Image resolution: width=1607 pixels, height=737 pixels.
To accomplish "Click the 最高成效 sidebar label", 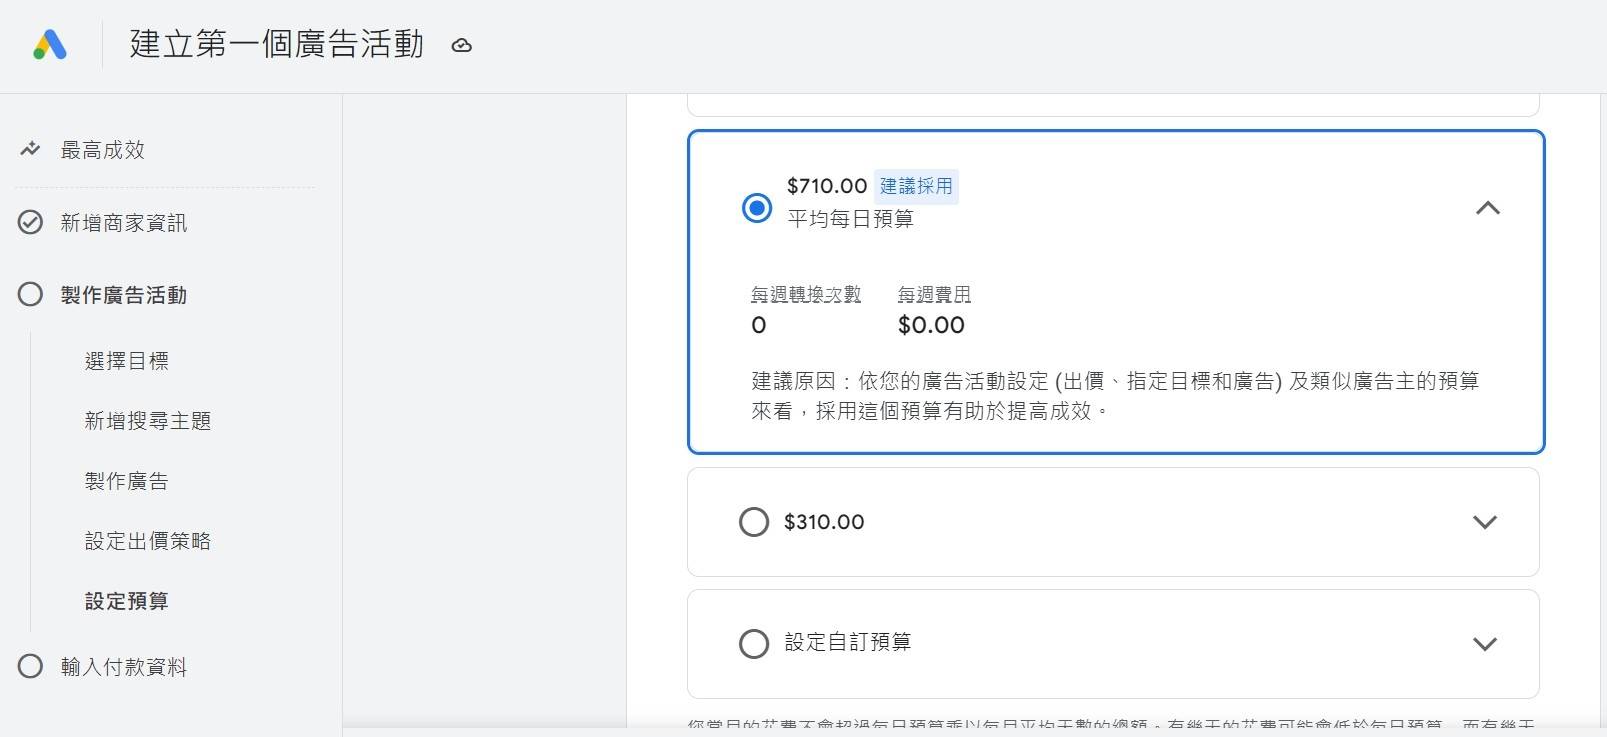I will [103, 150].
